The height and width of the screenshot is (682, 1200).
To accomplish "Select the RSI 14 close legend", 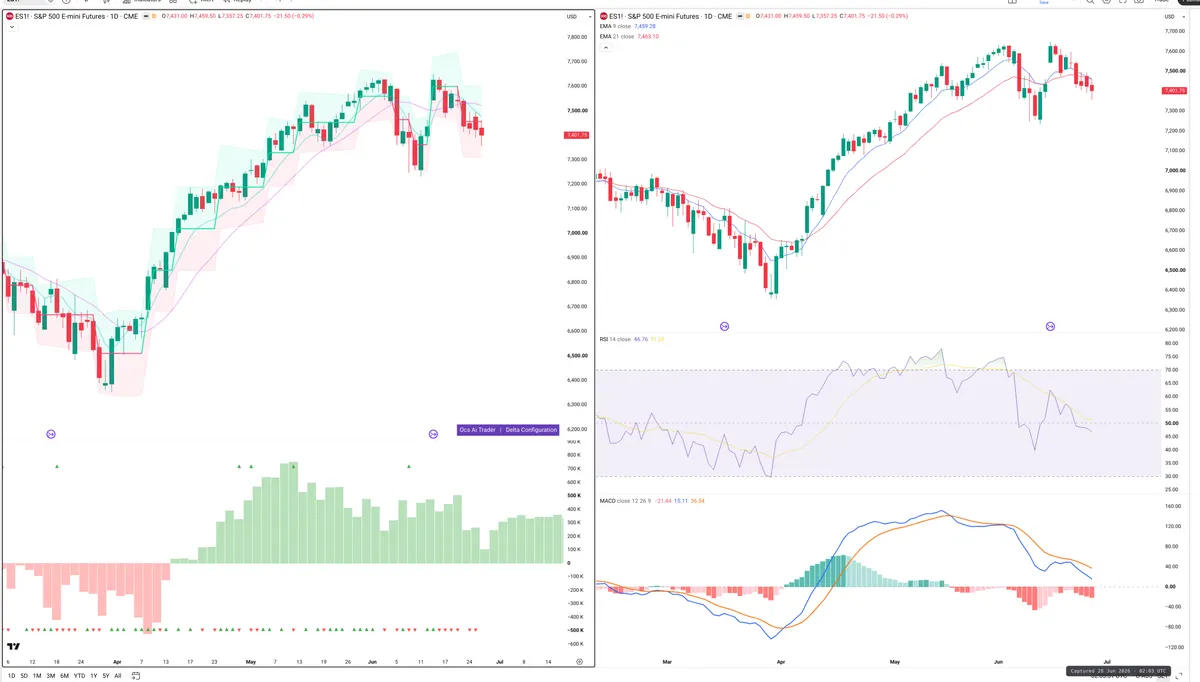I will point(615,339).
